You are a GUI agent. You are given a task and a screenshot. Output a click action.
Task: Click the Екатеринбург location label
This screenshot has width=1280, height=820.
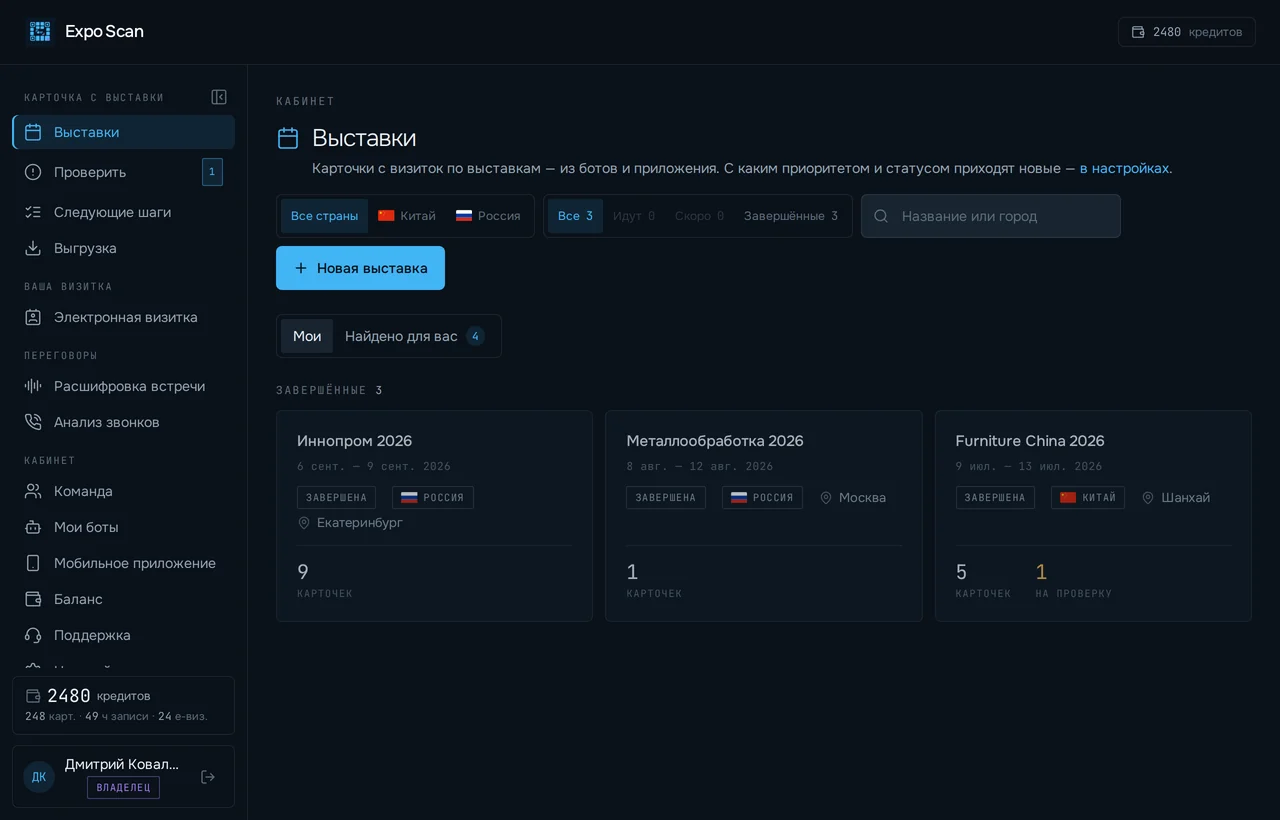point(350,522)
